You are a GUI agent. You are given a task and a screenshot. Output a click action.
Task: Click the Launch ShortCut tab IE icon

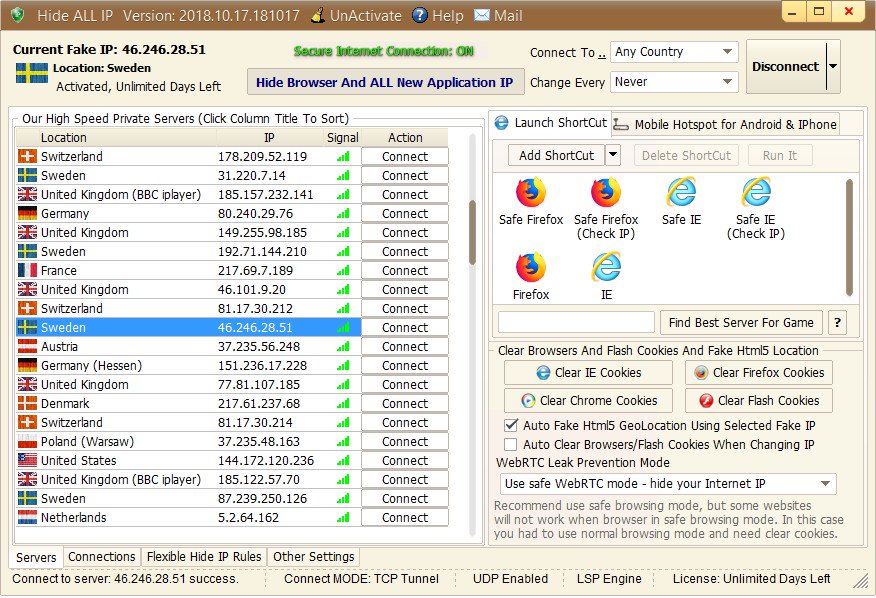502,122
